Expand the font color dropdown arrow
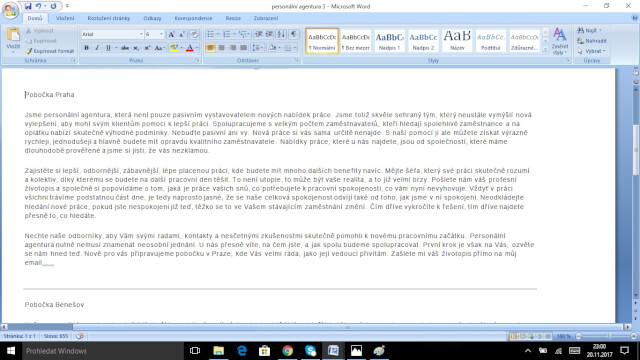Screen dimensions: 640x360 (x=197, y=48)
